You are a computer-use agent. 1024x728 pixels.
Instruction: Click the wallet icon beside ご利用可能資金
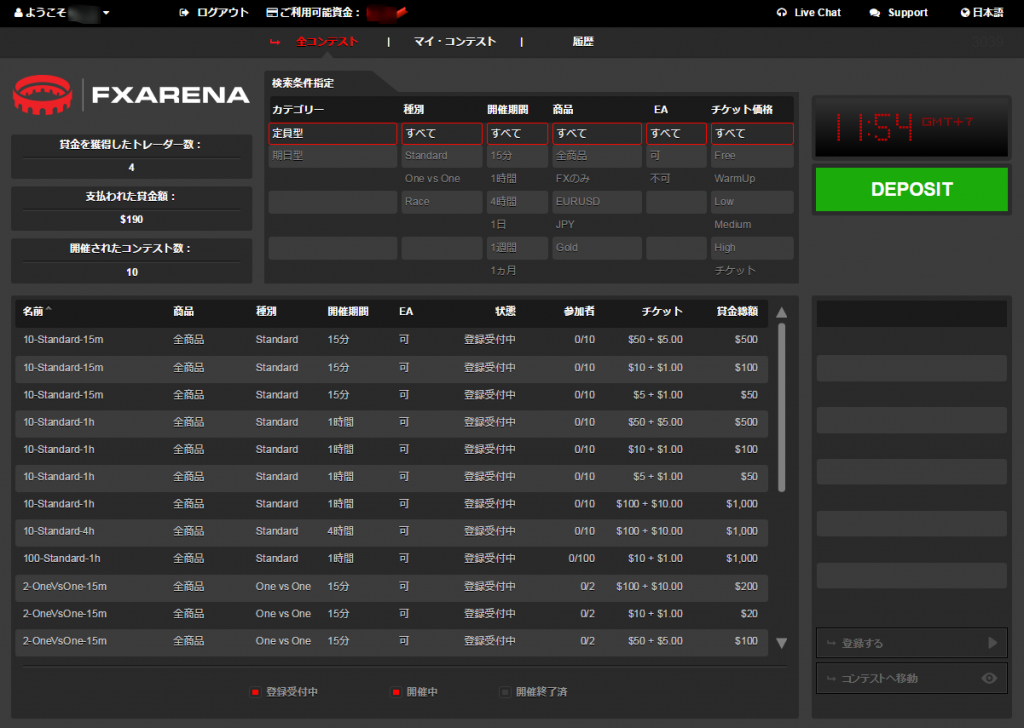273,13
